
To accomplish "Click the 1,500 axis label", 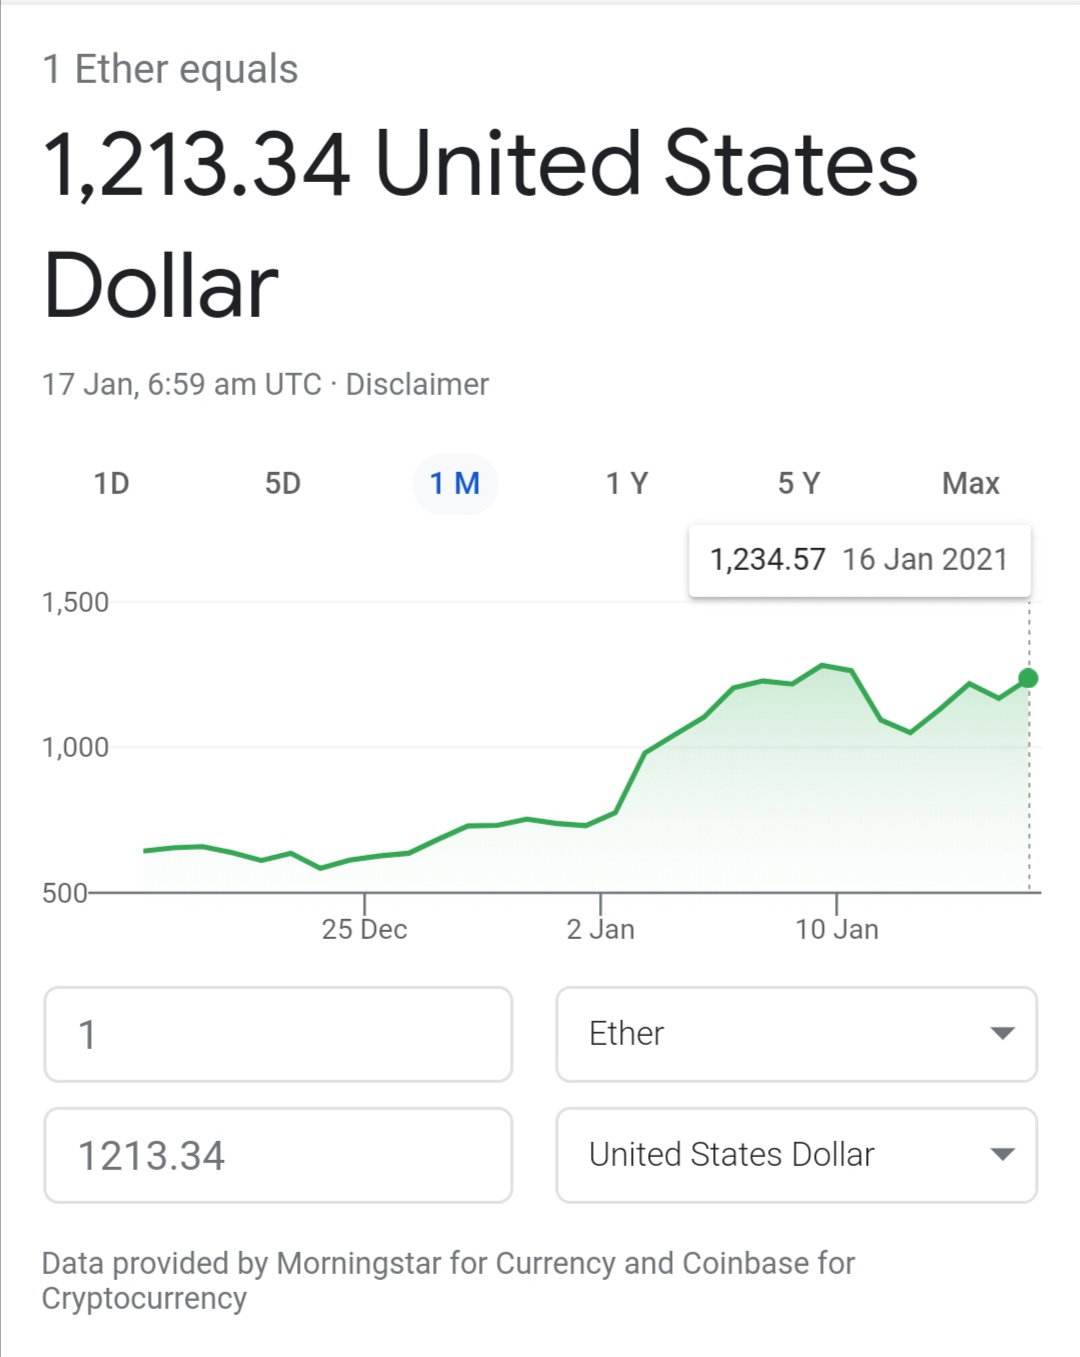I will [75, 602].
